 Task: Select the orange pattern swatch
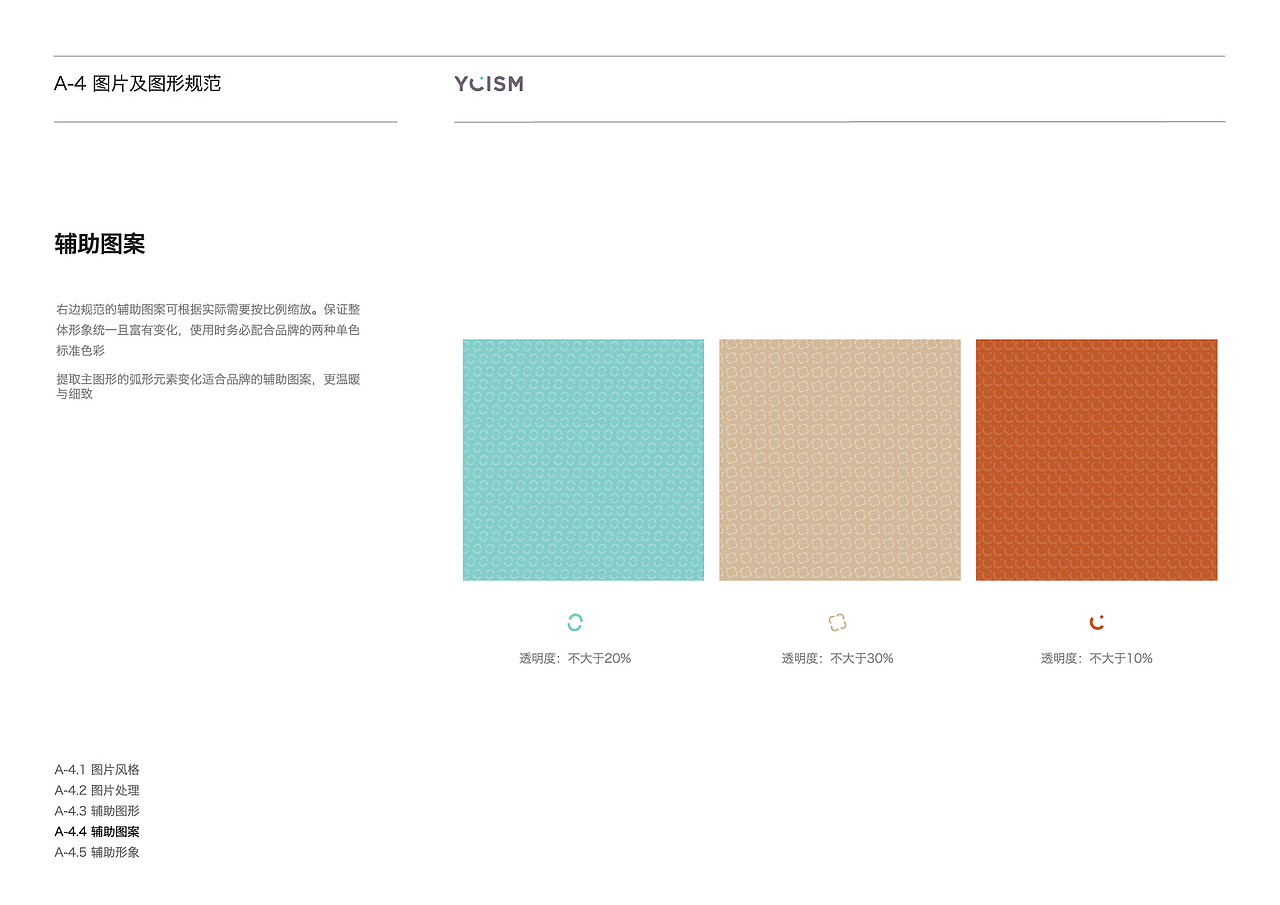(1097, 460)
